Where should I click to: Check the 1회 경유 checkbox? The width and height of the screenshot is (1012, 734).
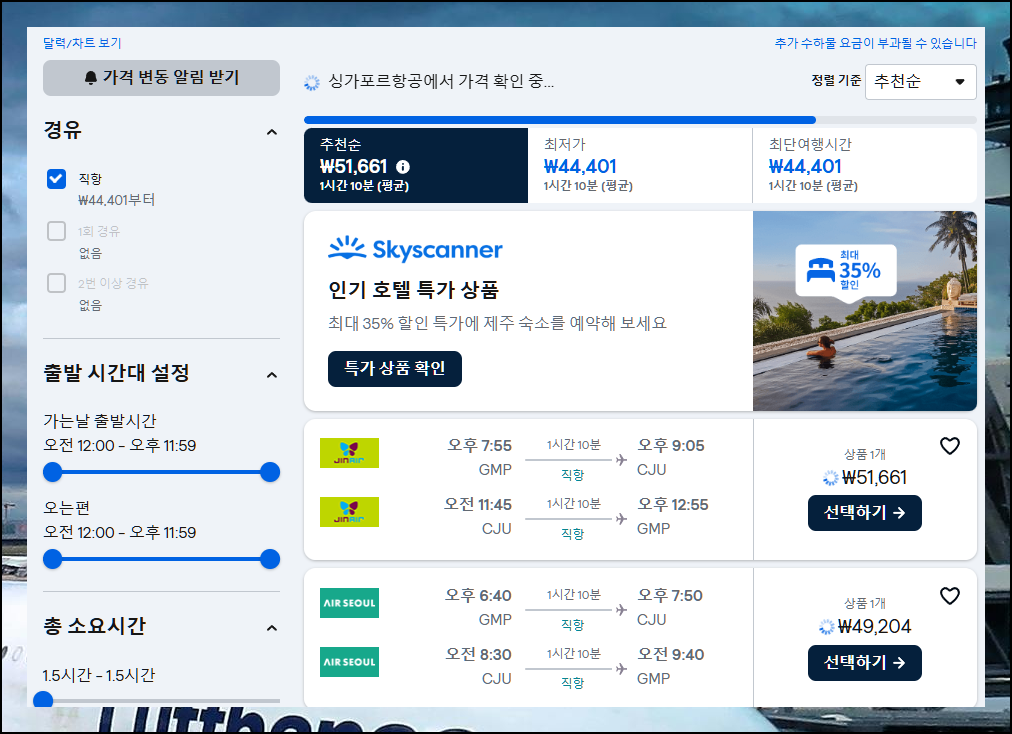(x=57, y=231)
